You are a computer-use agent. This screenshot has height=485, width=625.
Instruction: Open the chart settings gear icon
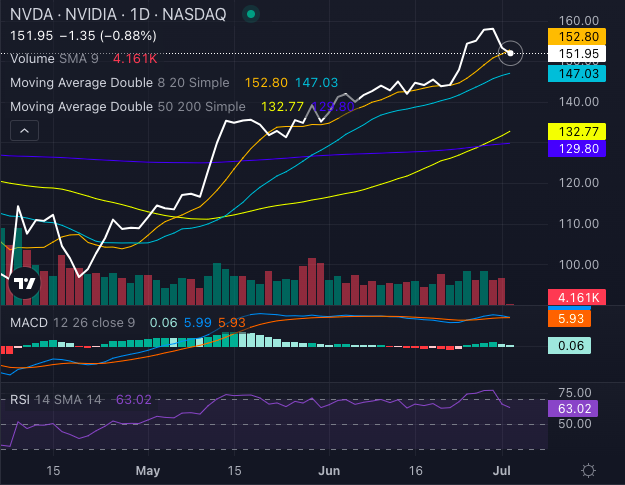pos(588,471)
